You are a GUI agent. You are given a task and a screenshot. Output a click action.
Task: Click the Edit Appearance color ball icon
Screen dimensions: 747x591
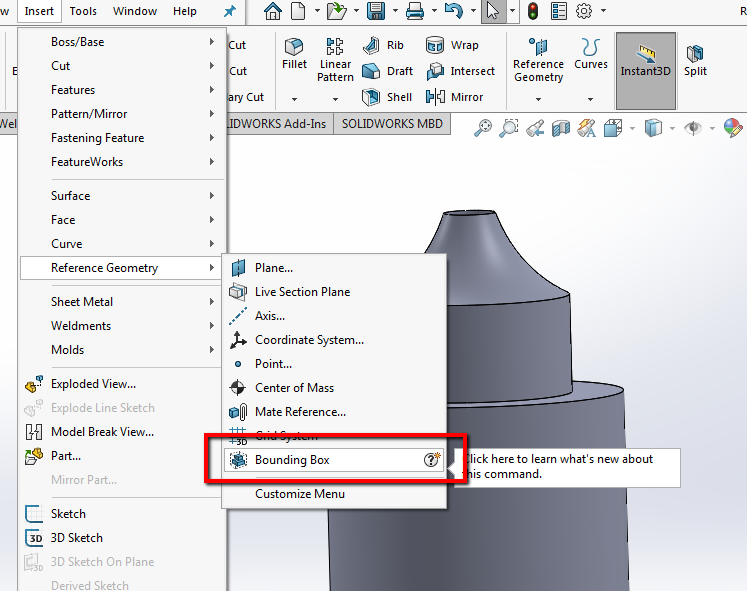coord(733,128)
